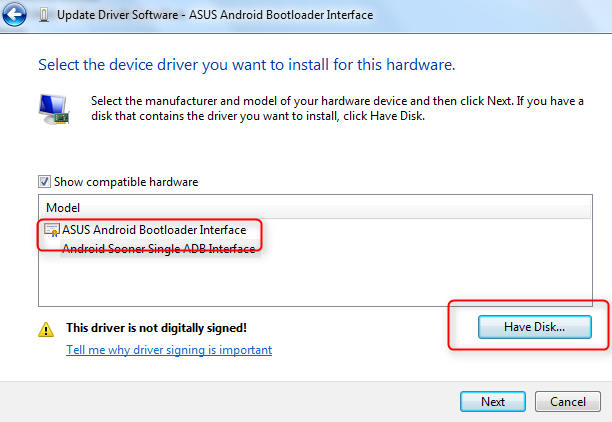Click the 'Select the device driver' heading
Image resolution: width=612 pixels, height=422 pixels.
tap(247, 65)
